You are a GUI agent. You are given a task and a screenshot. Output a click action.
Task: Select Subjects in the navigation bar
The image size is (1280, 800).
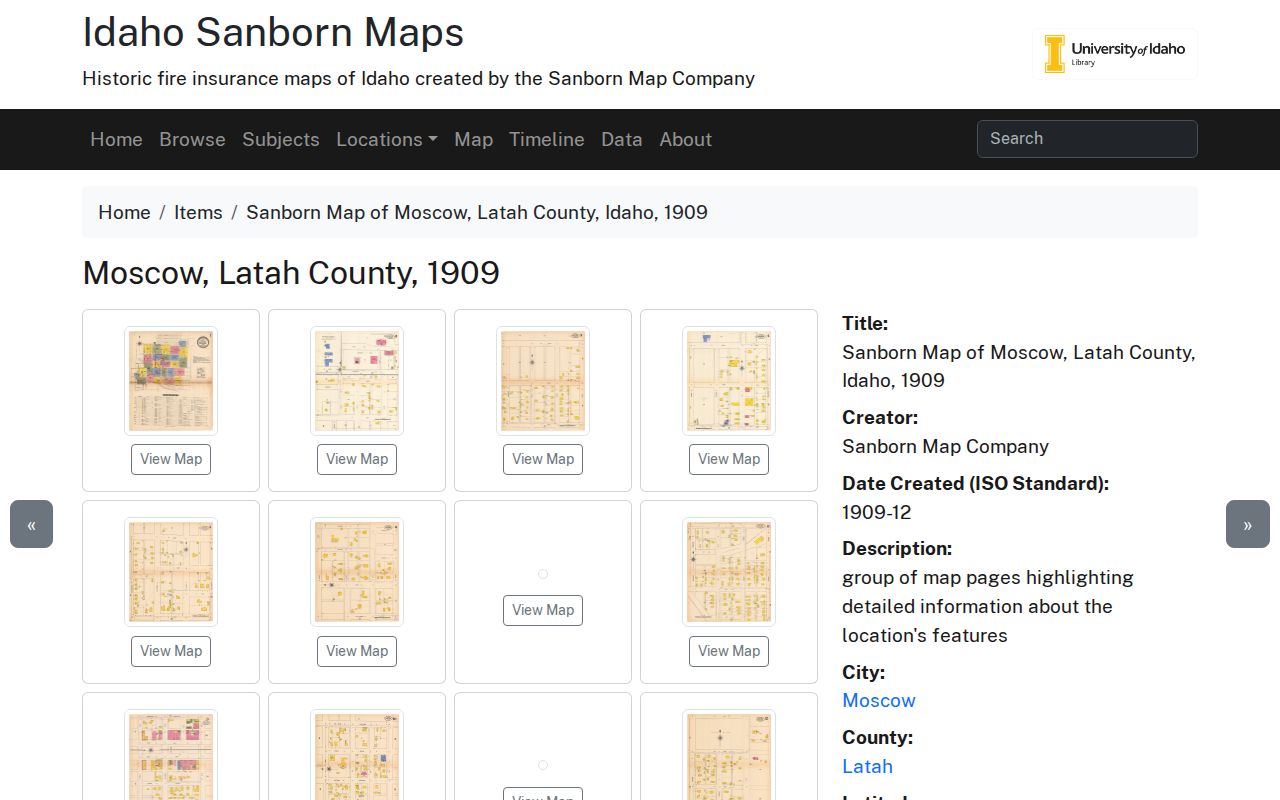(x=281, y=139)
